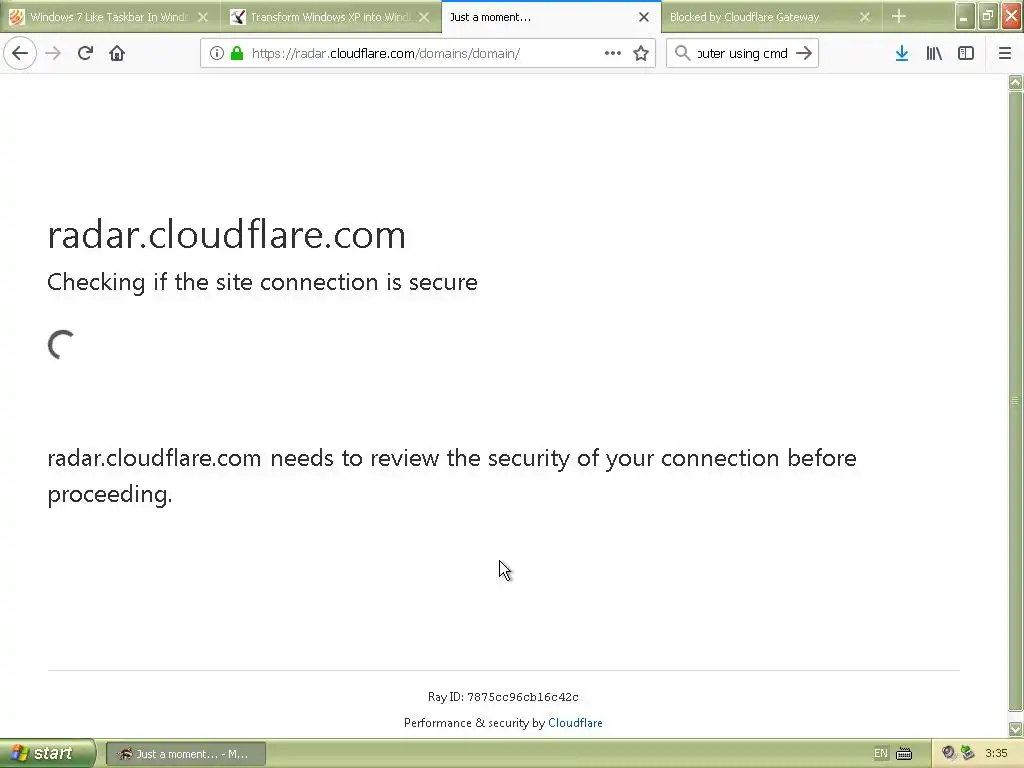
Task: Click the 'Just a moment…' taskbar button
Action: pyautogui.click(x=185, y=754)
